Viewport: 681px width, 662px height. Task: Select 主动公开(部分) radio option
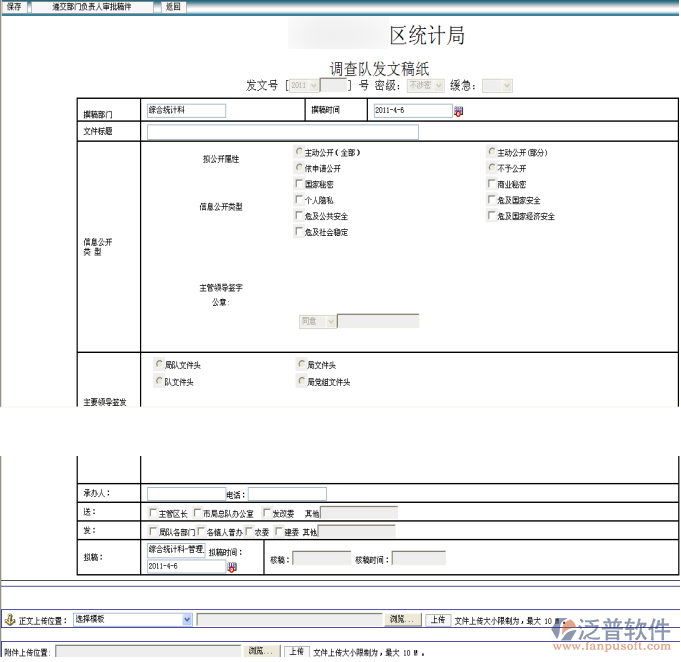tap(492, 151)
